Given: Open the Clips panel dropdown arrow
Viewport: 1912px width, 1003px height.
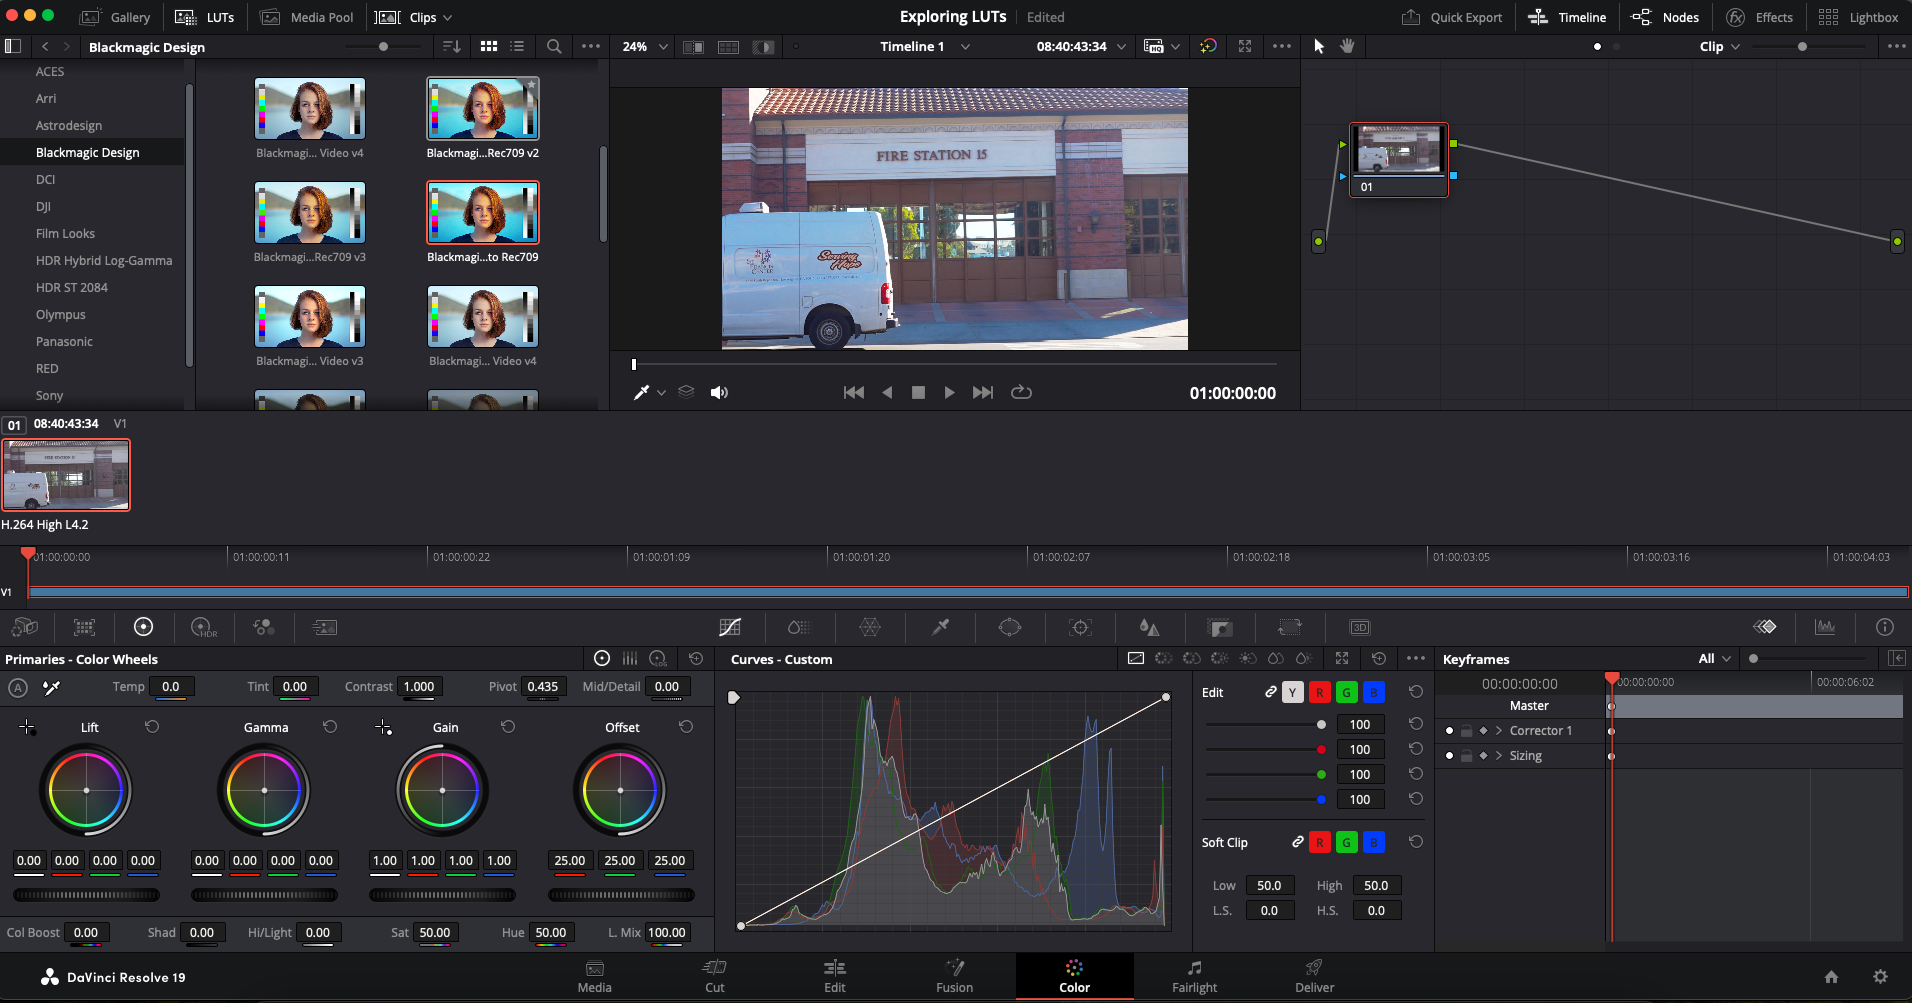Looking at the screenshot, I should [447, 17].
